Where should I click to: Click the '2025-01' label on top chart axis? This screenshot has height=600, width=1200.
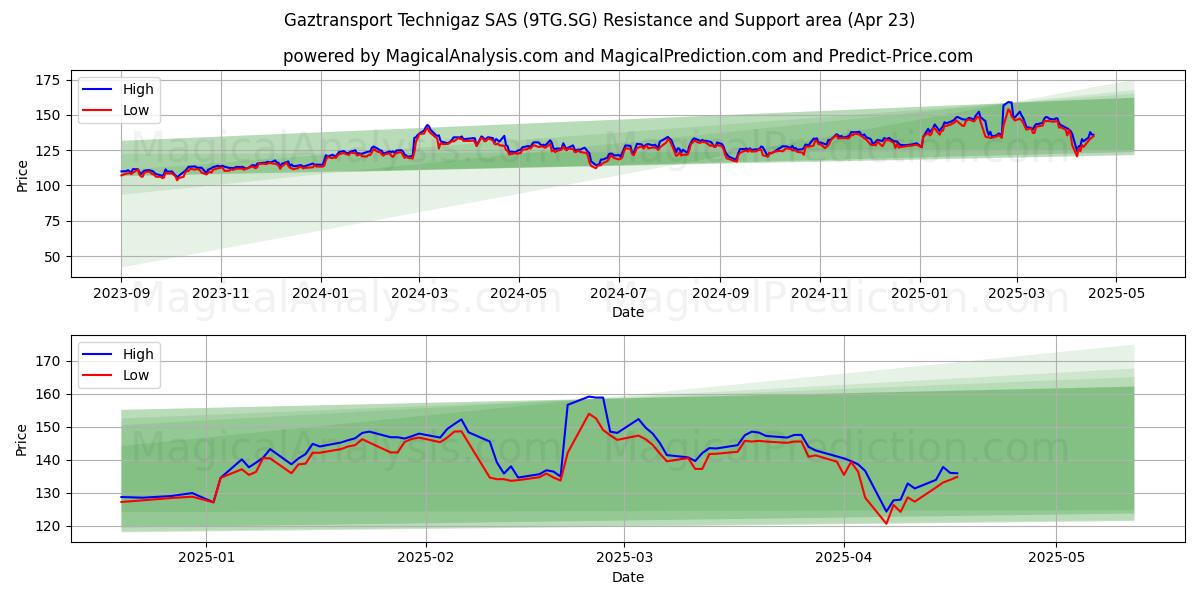[919, 294]
